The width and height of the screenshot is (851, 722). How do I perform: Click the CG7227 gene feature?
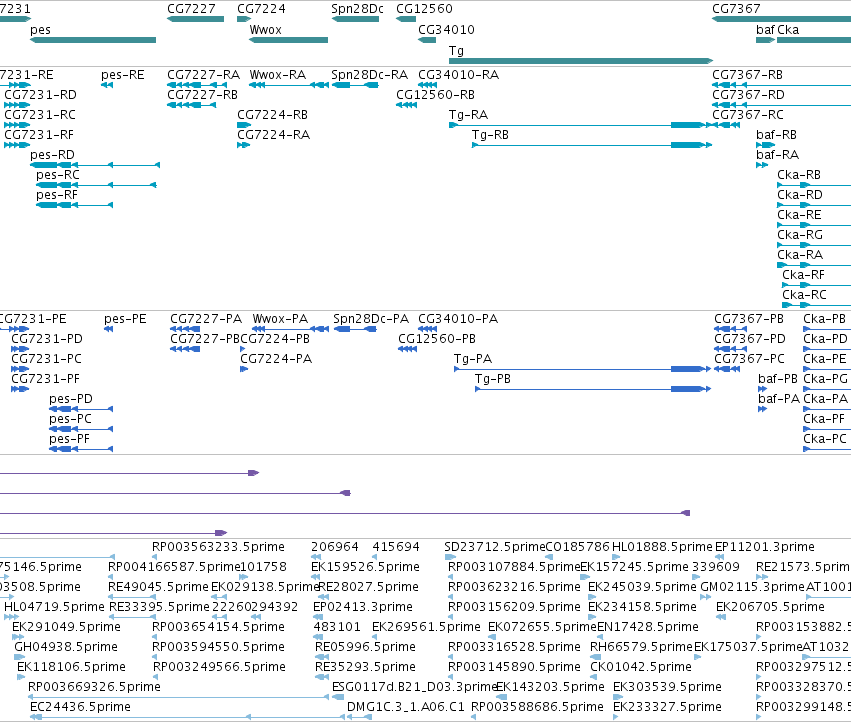[x=195, y=19]
